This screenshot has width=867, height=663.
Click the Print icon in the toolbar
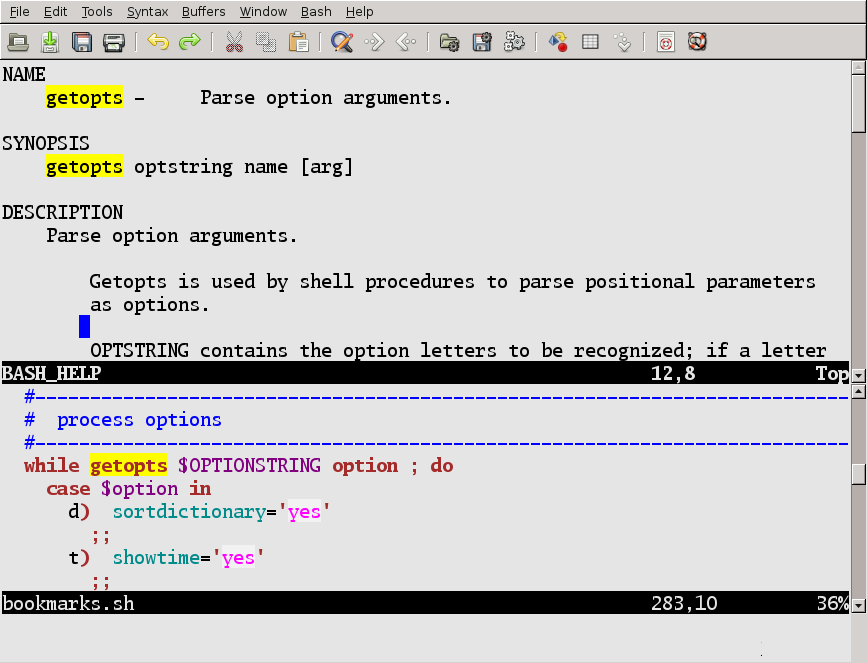click(114, 42)
